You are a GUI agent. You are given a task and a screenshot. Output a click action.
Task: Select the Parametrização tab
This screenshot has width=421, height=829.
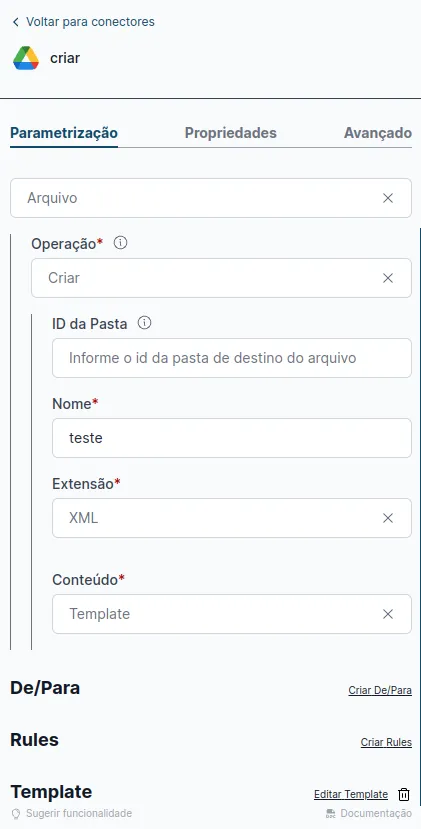[x=64, y=133]
